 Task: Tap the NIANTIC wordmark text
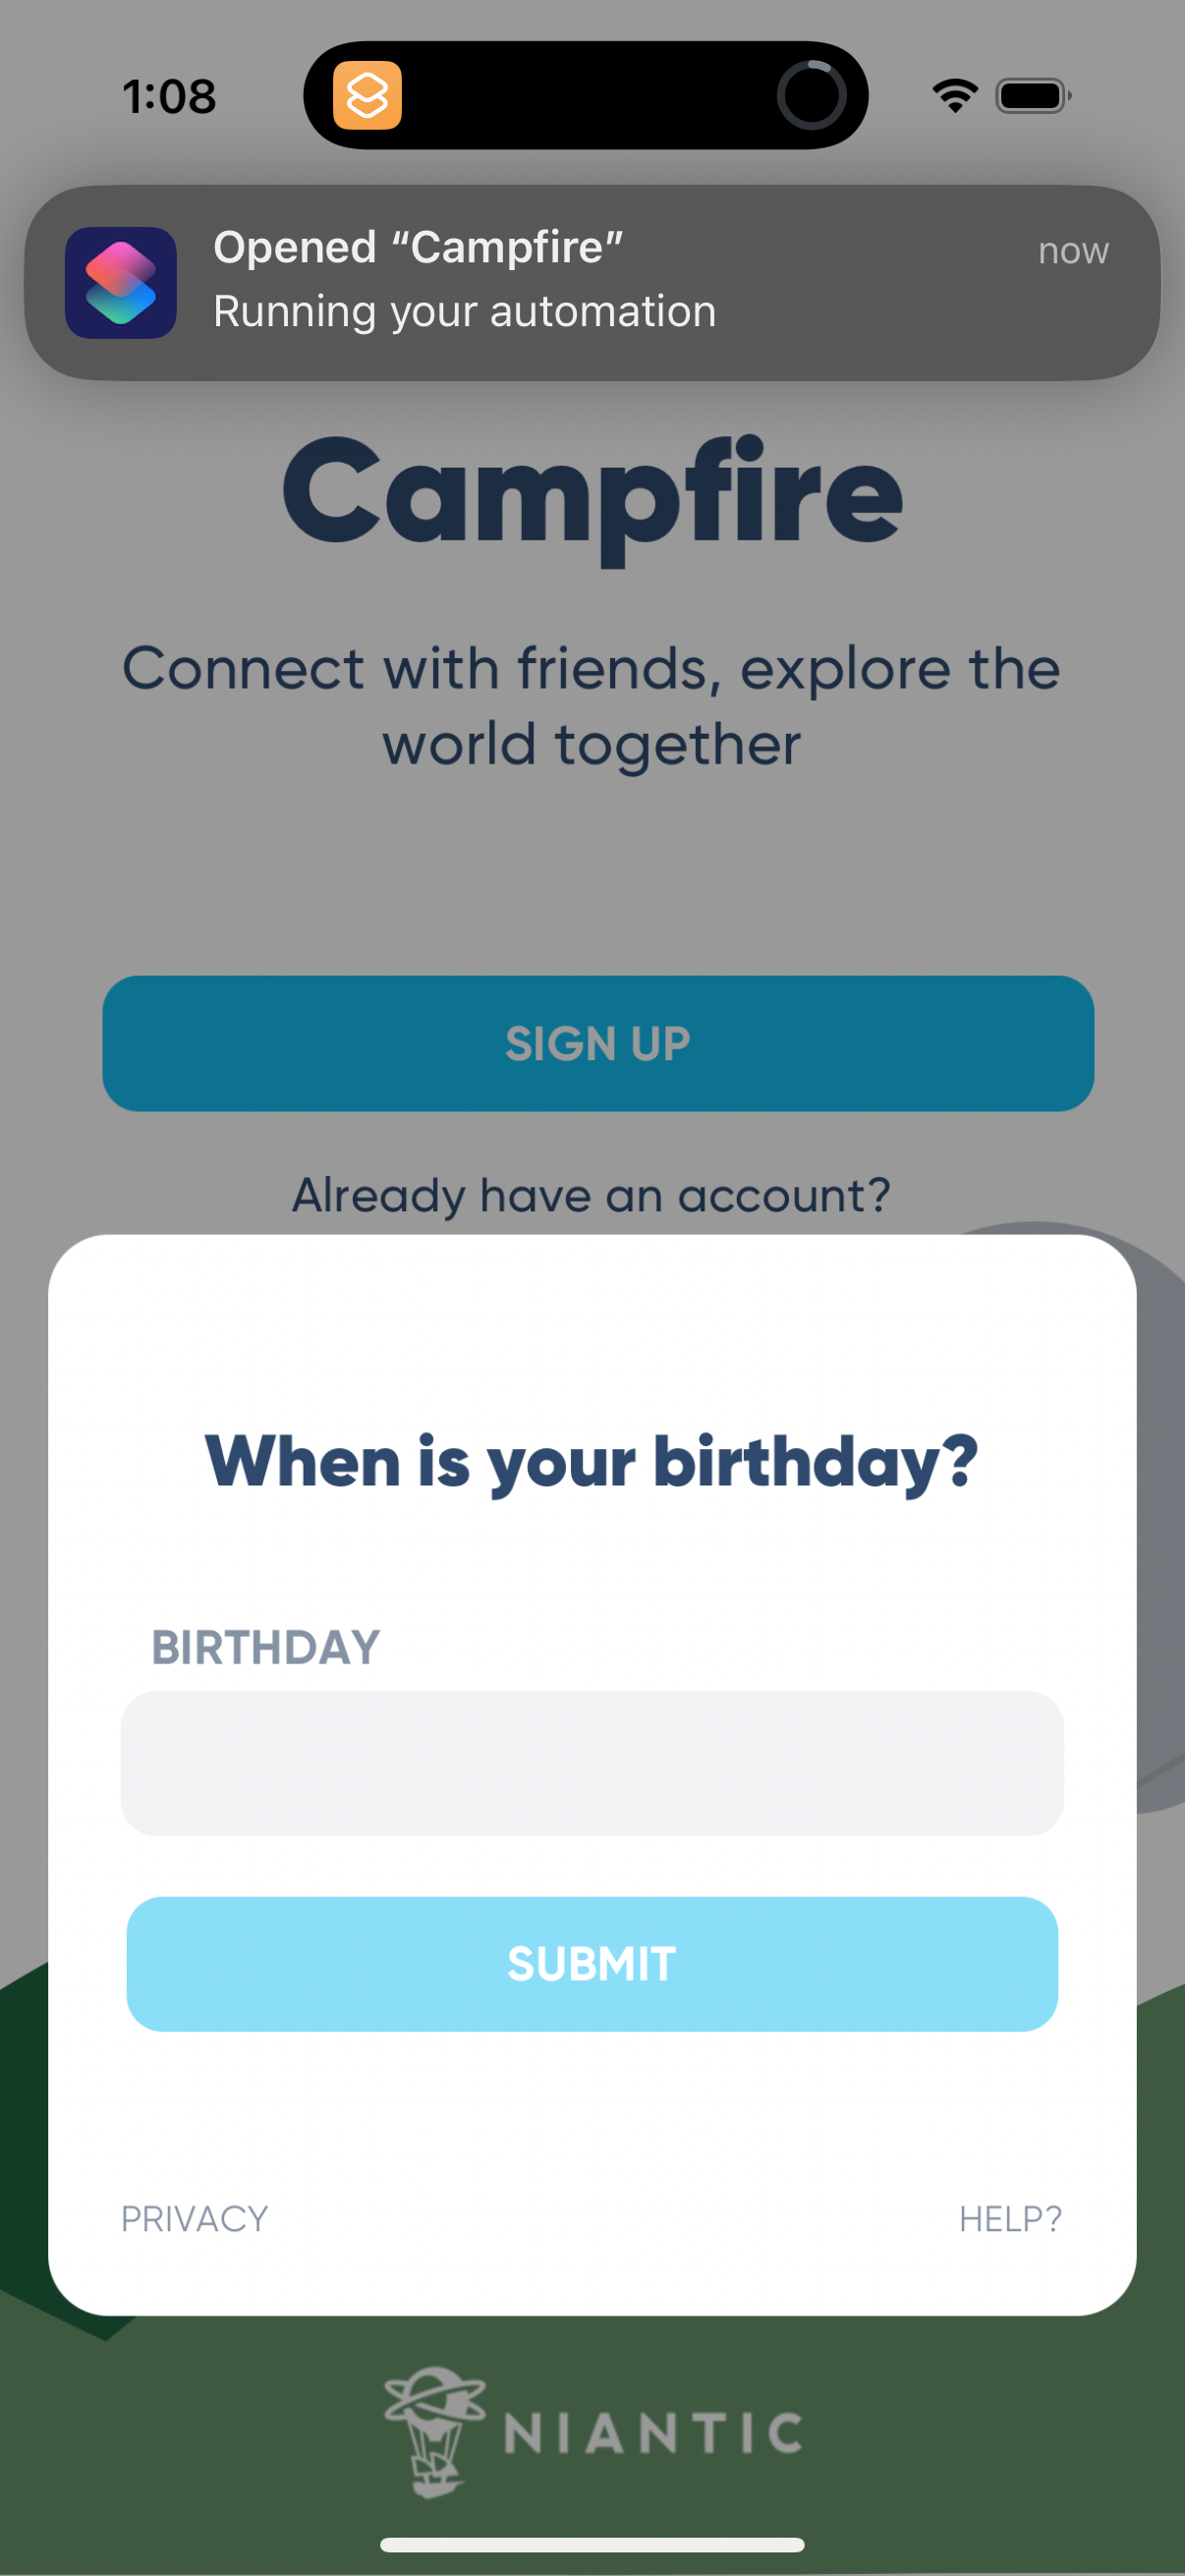pos(653,2433)
